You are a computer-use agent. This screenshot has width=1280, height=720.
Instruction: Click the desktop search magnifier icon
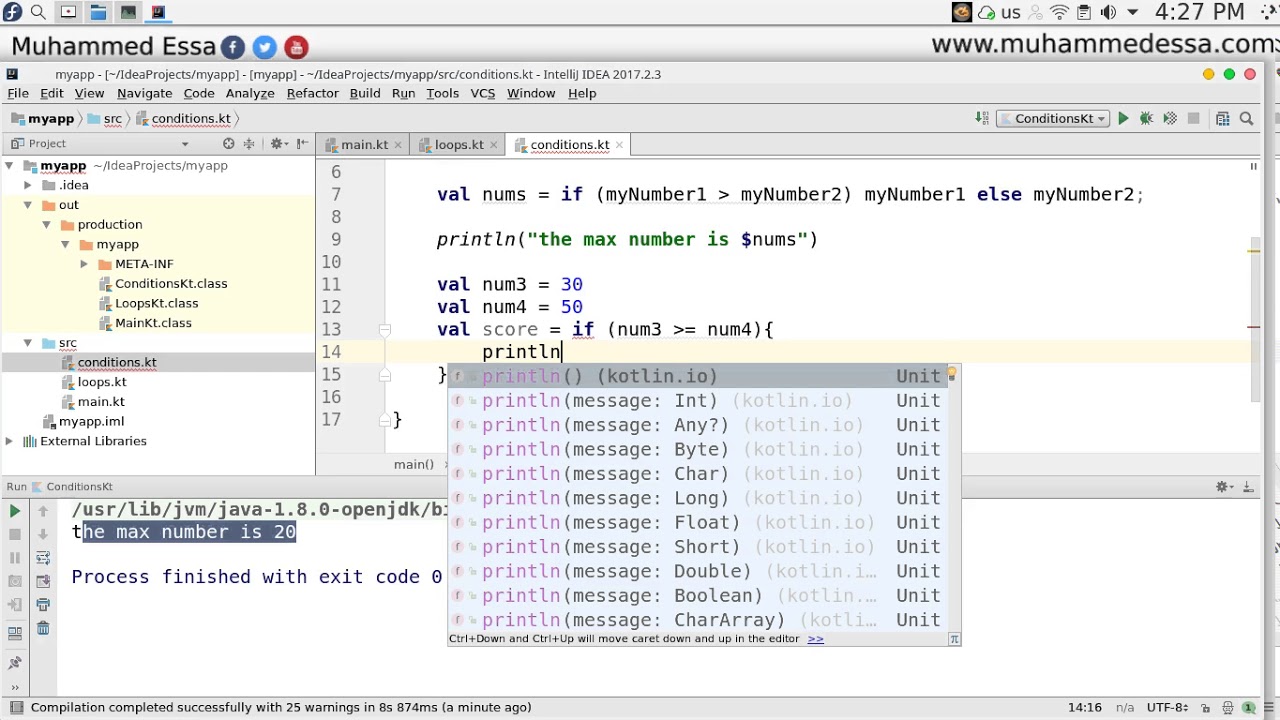(38, 12)
